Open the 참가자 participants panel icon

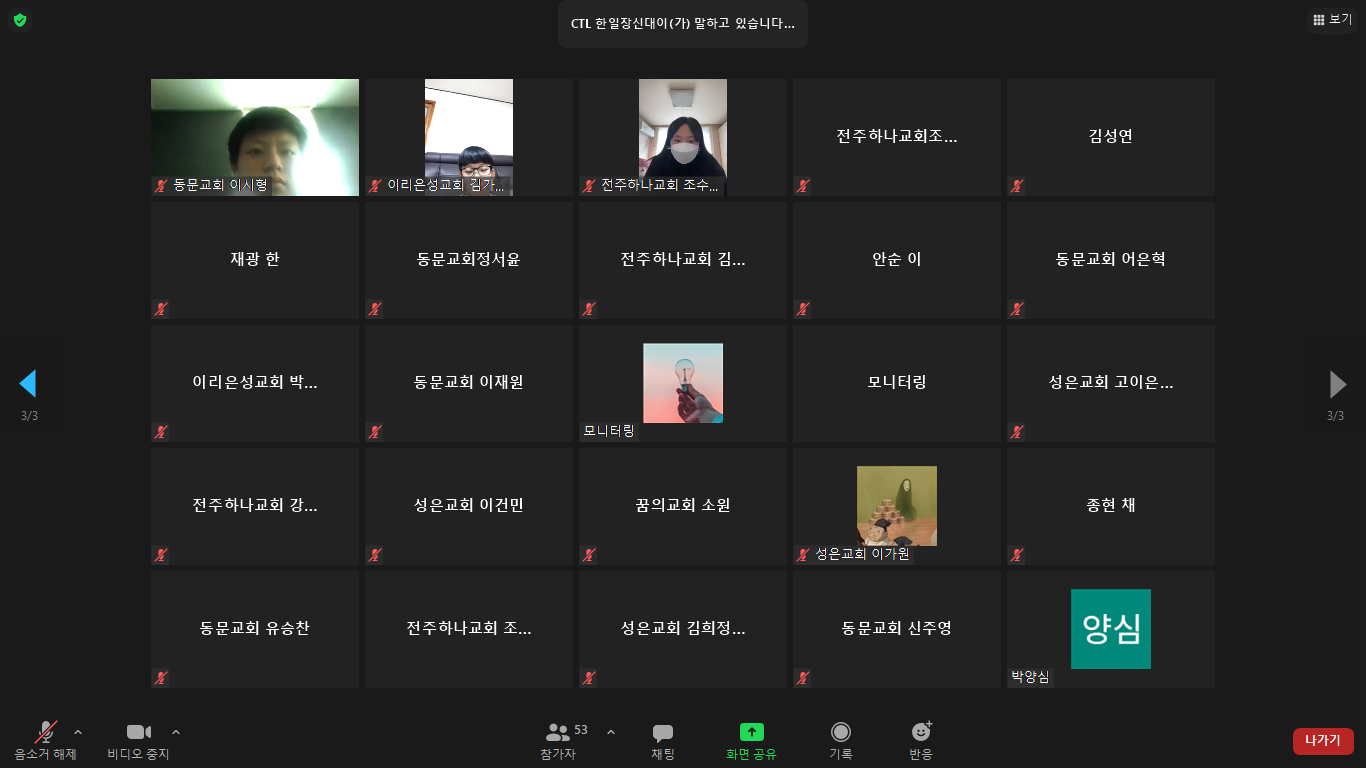tap(557, 732)
